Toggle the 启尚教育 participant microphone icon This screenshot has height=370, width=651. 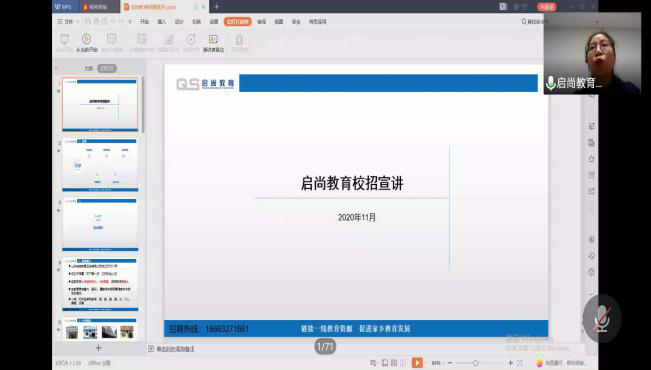coord(550,83)
